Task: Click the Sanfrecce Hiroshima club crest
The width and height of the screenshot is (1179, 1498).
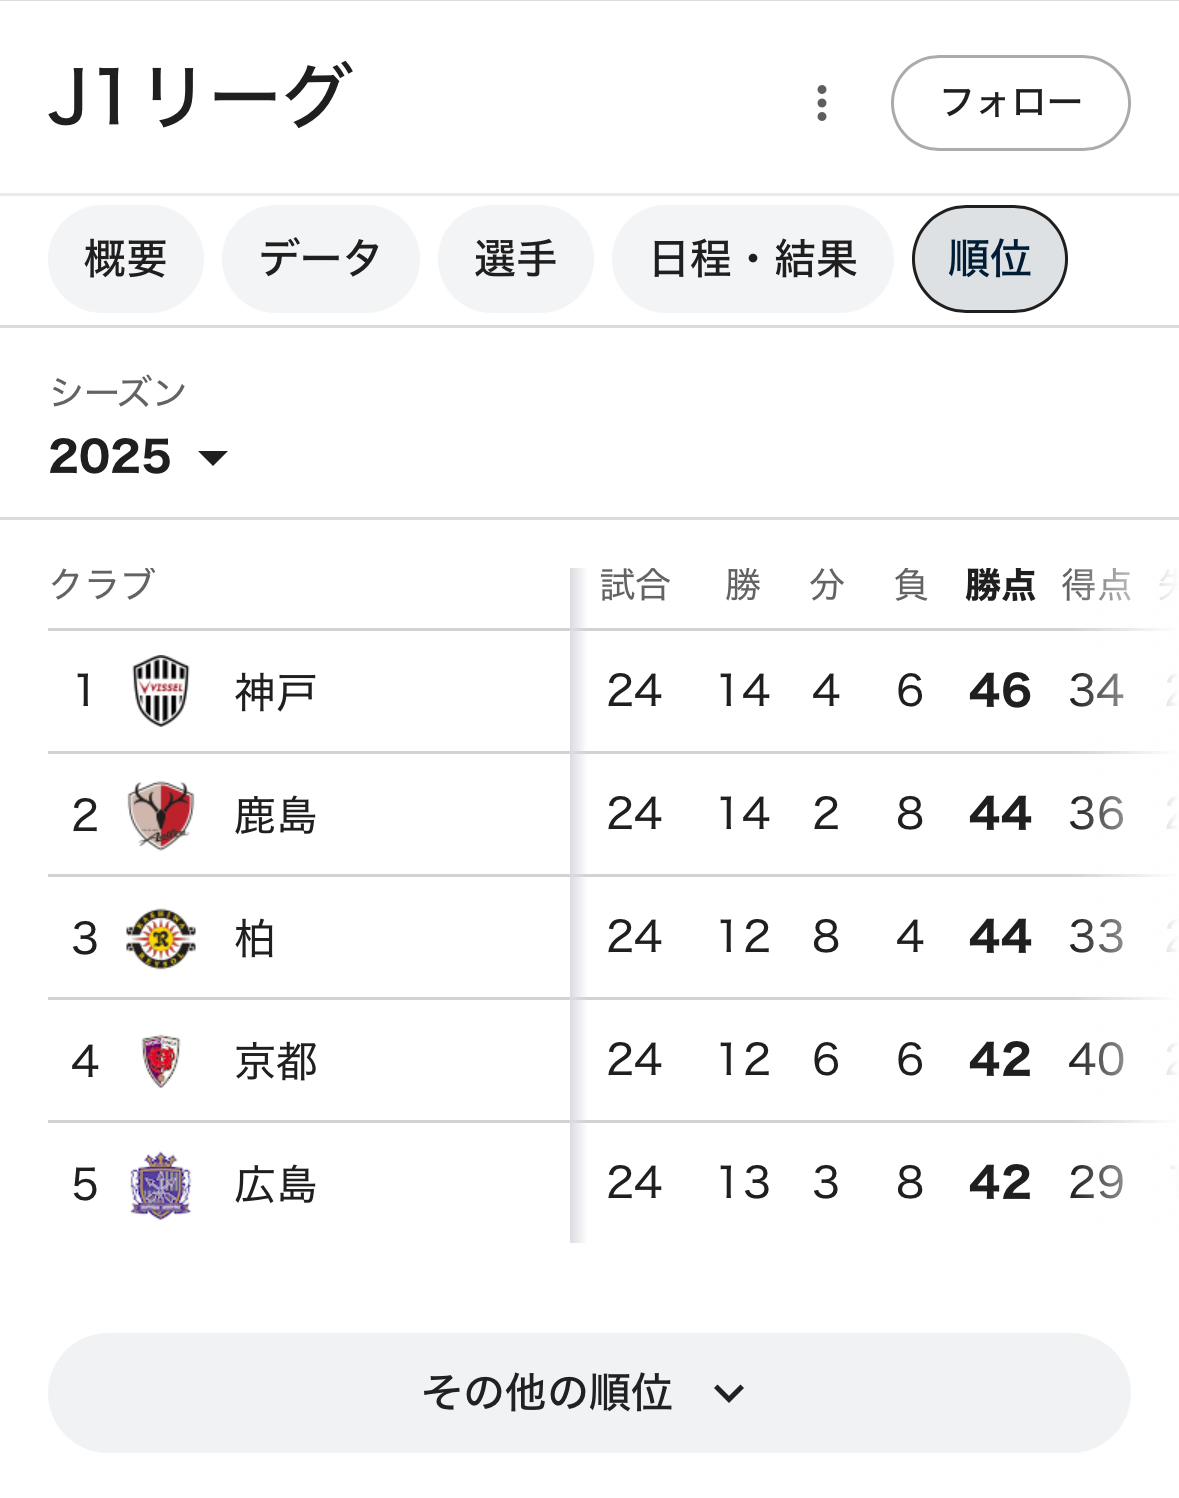Action: (161, 1184)
